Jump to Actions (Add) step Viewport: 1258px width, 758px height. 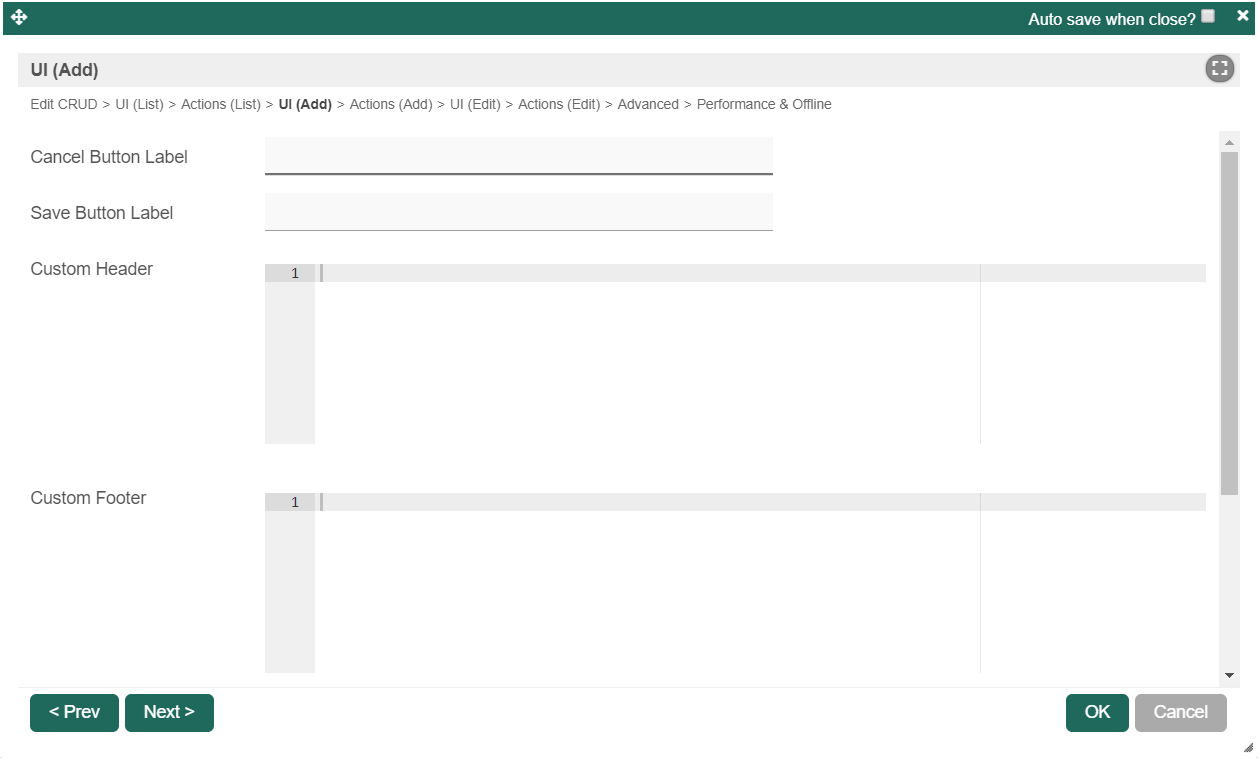(391, 104)
